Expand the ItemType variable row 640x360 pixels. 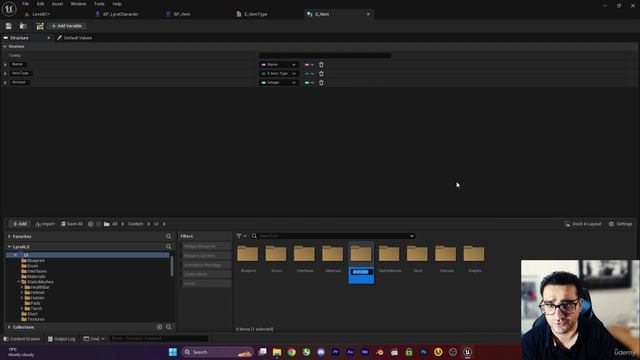[x=5, y=73]
